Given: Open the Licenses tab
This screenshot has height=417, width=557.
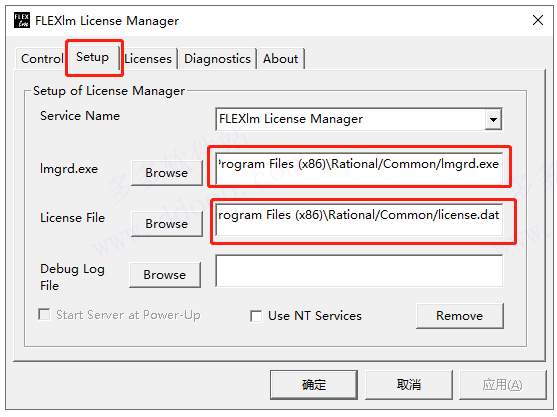Looking at the screenshot, I should click(x=148, y=59).
